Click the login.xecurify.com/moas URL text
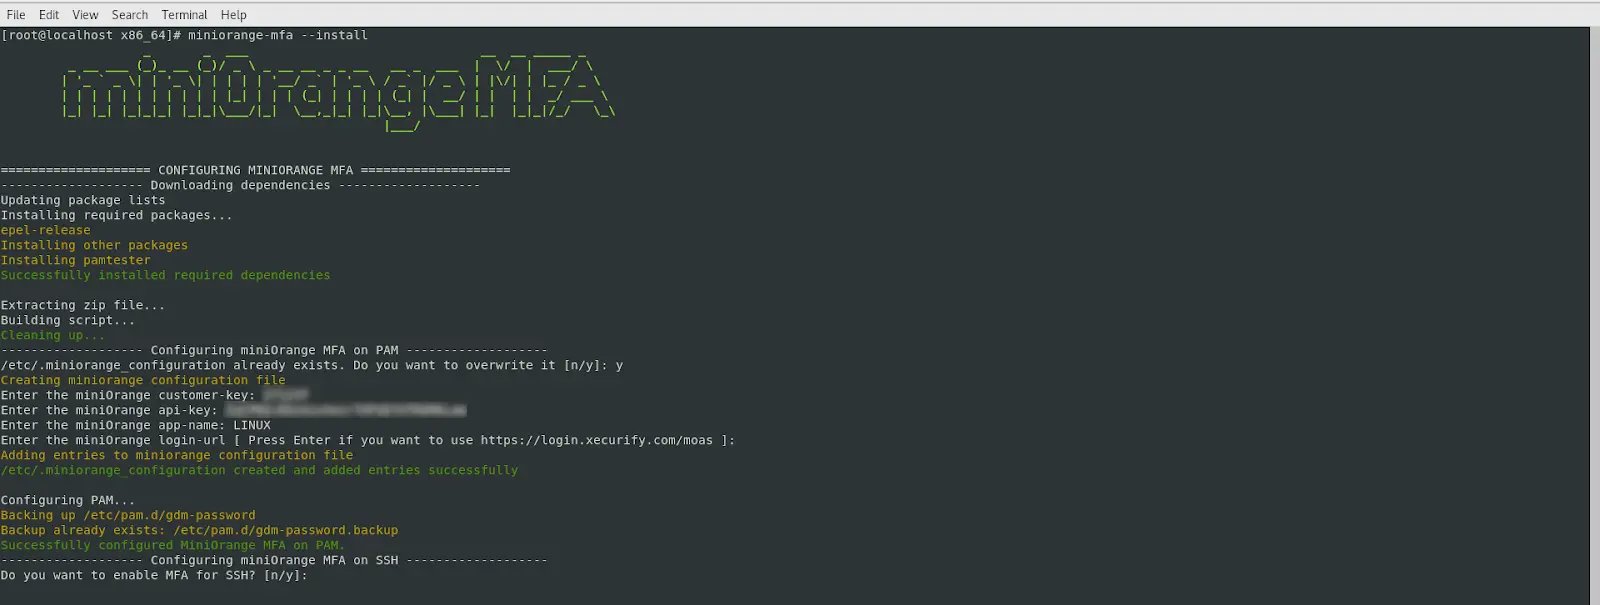The height and width of the screenshot is (605, 1600). [597, 440]
